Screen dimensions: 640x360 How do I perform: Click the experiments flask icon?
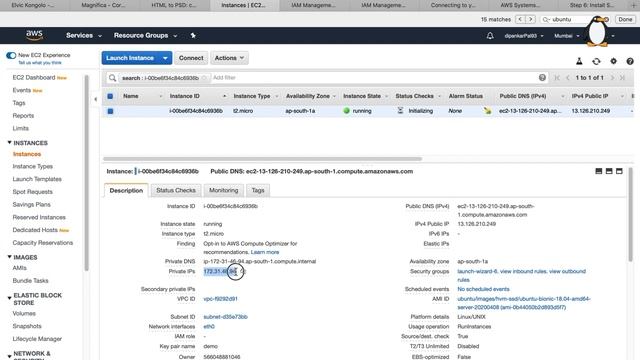point(579,61)
